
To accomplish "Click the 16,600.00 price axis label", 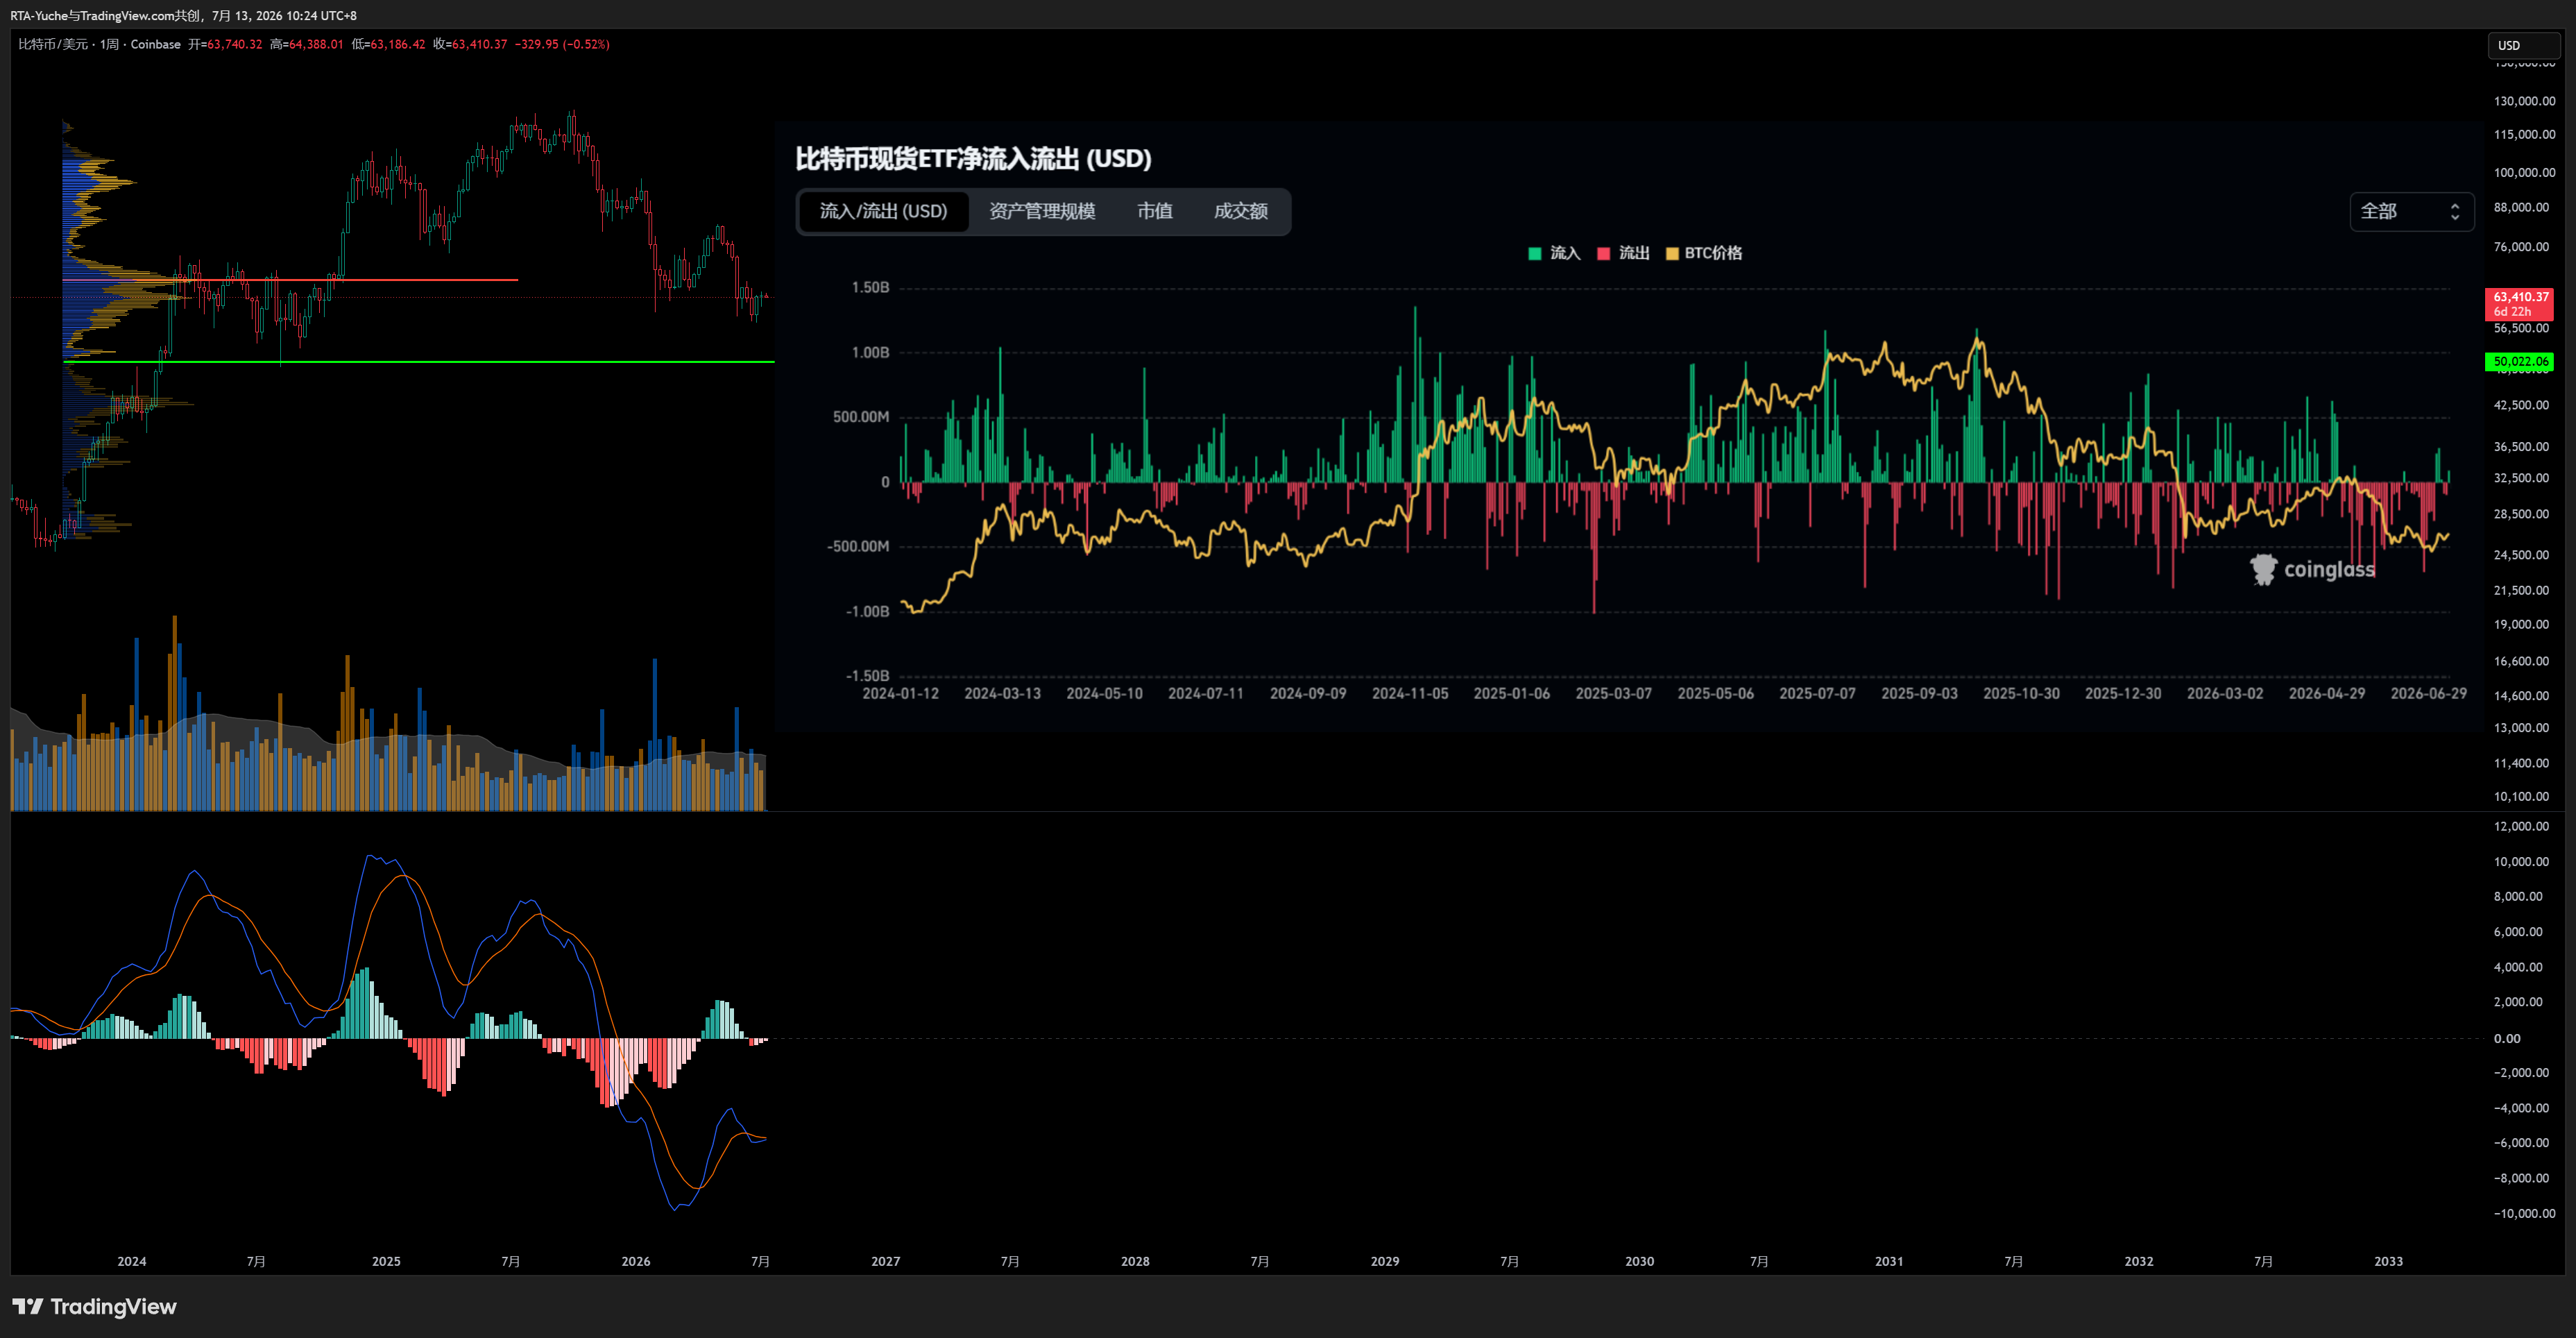I will (2521, 661).
